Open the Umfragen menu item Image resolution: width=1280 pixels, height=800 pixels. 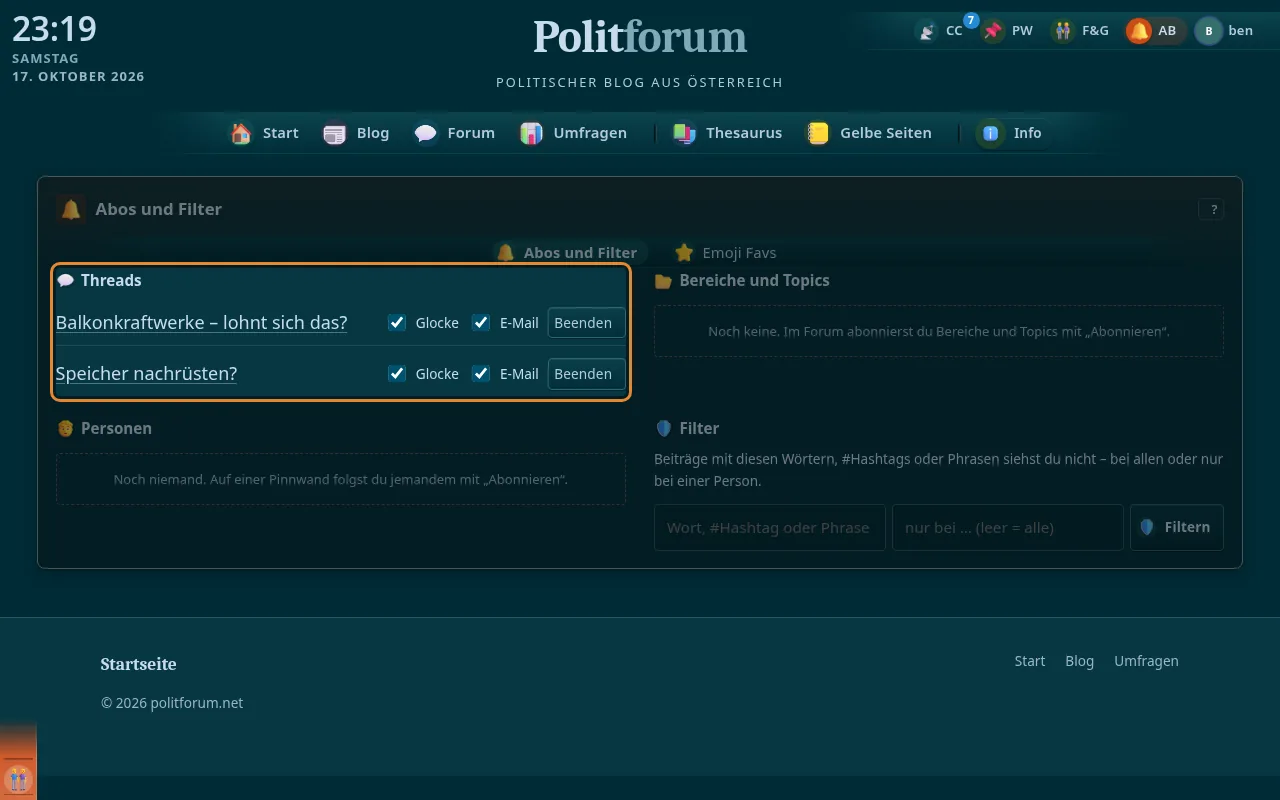click(x=575, y=133)
